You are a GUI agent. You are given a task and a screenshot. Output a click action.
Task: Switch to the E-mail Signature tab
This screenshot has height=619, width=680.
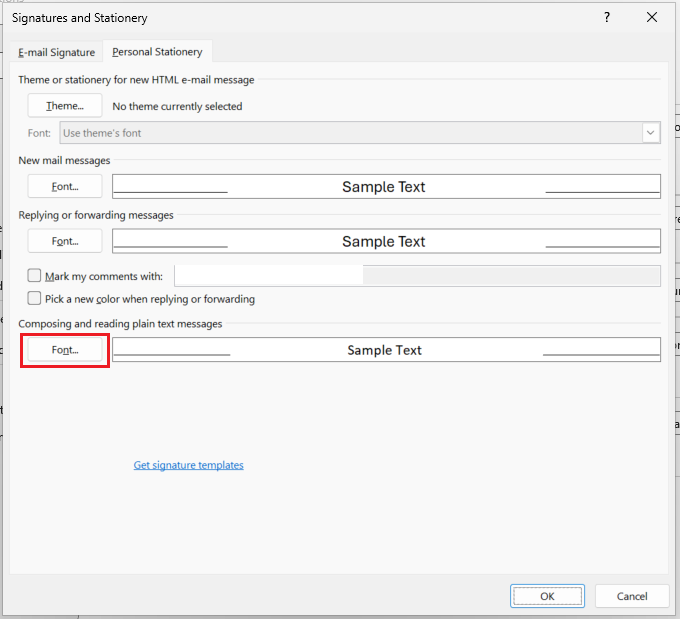click(x=56, y=52)
